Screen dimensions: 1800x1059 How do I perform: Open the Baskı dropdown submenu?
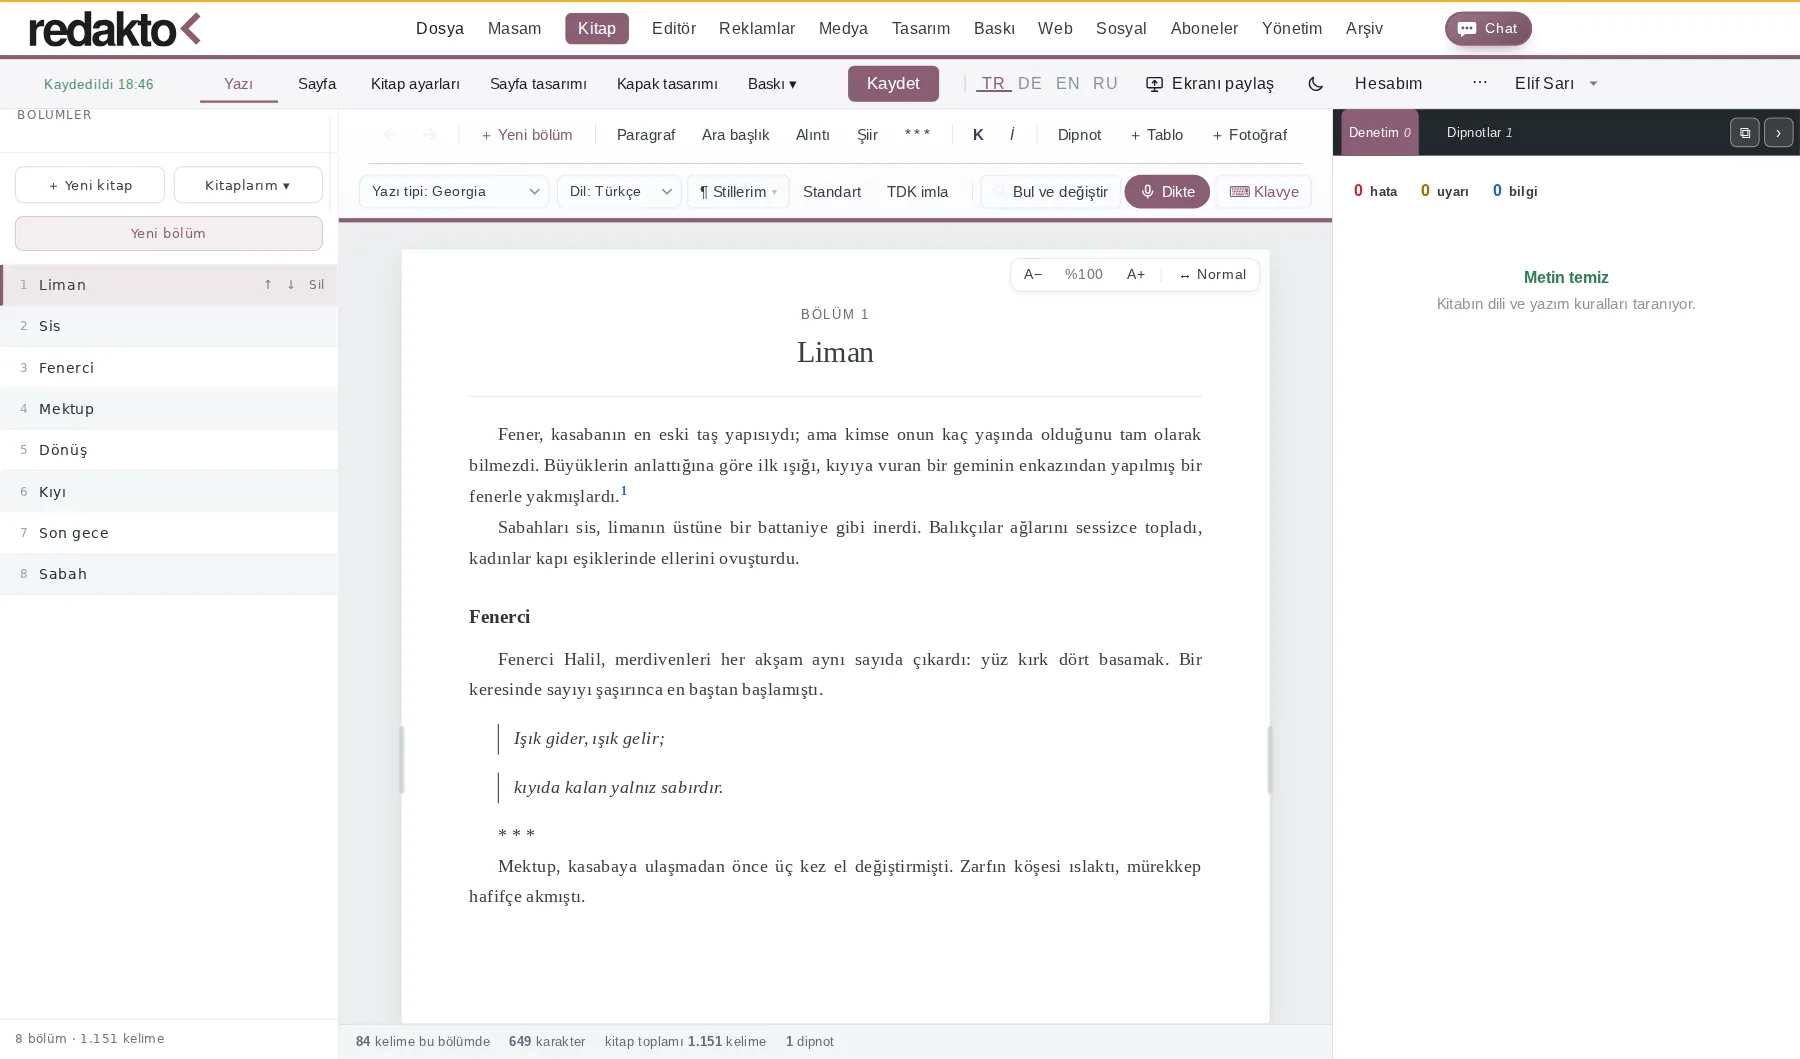coord(772,84)
